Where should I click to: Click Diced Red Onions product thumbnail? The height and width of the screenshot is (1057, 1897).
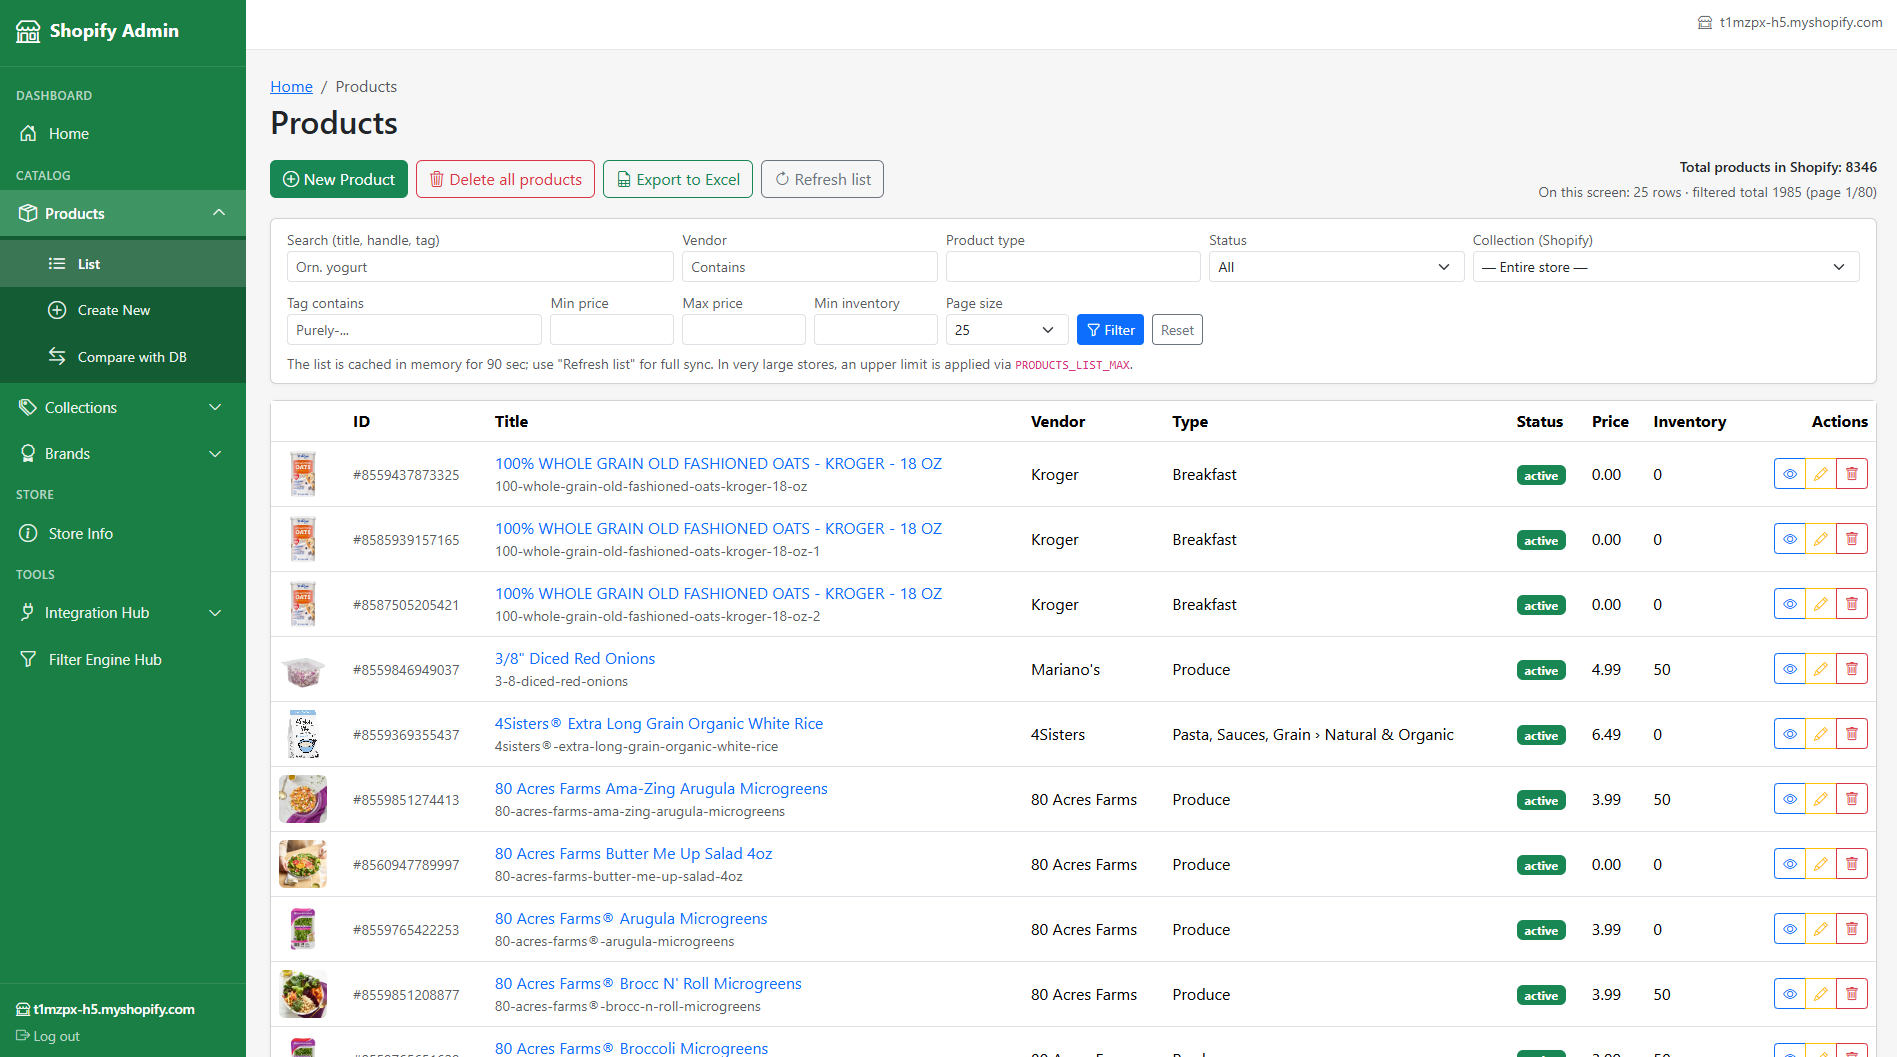(x=303, y=670)
